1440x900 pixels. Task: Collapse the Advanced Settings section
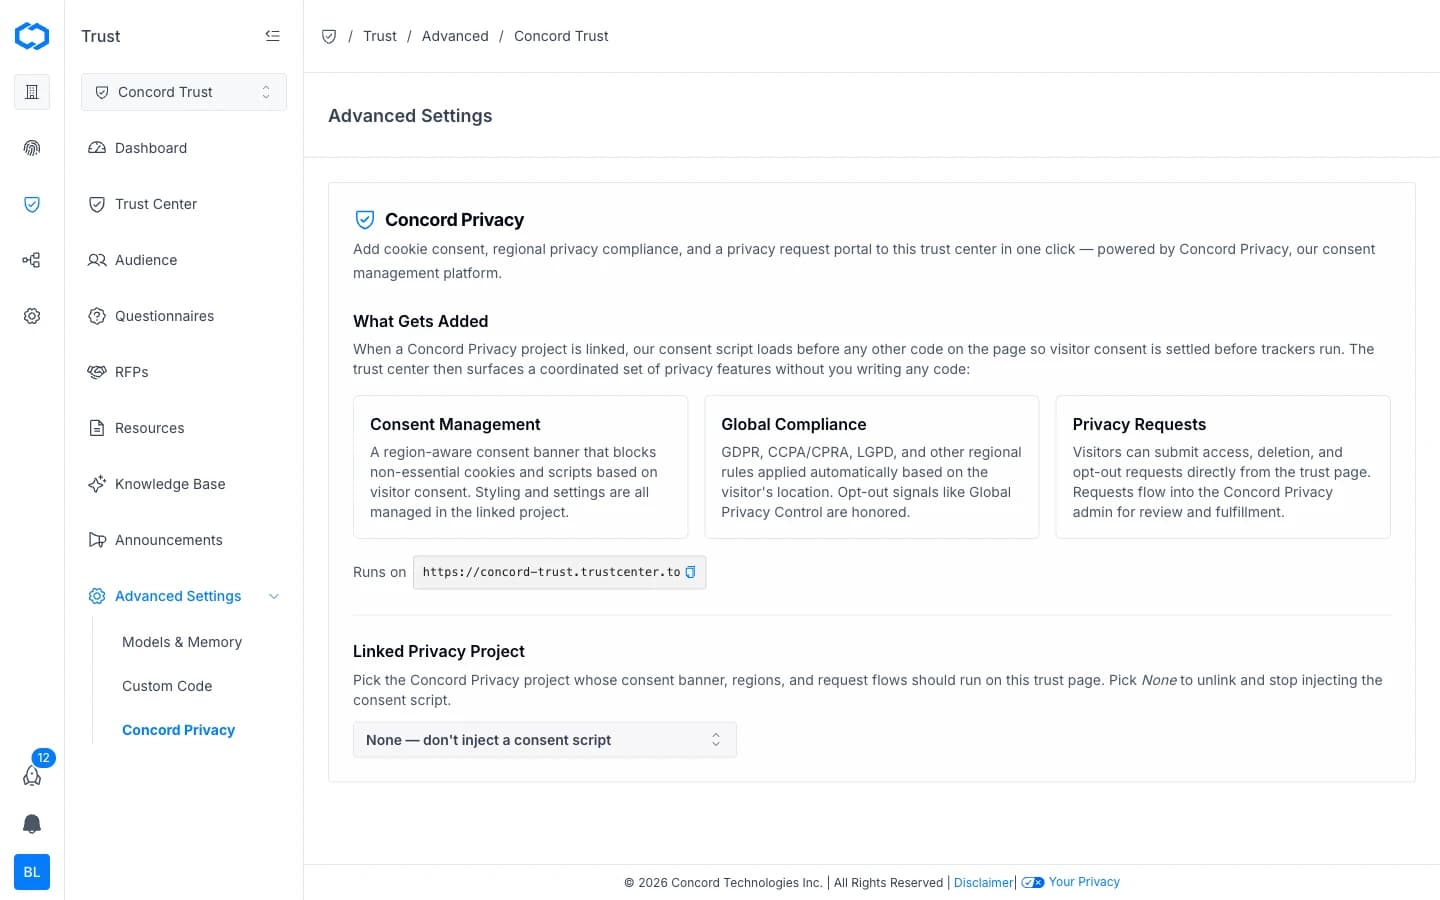274,596
